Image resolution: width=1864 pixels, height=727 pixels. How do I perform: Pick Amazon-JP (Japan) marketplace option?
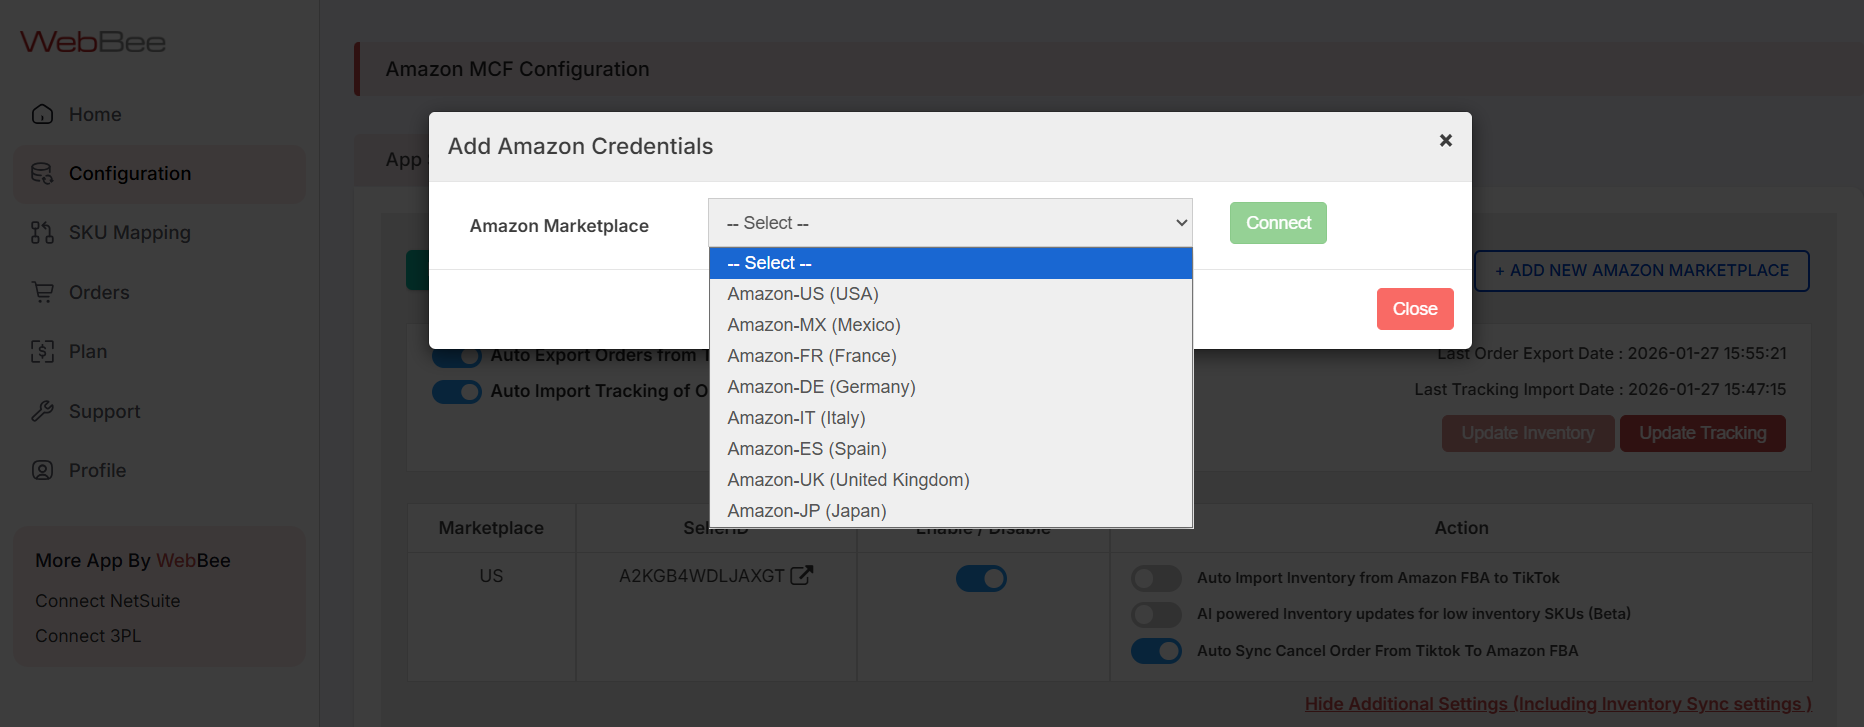point(806,511)
